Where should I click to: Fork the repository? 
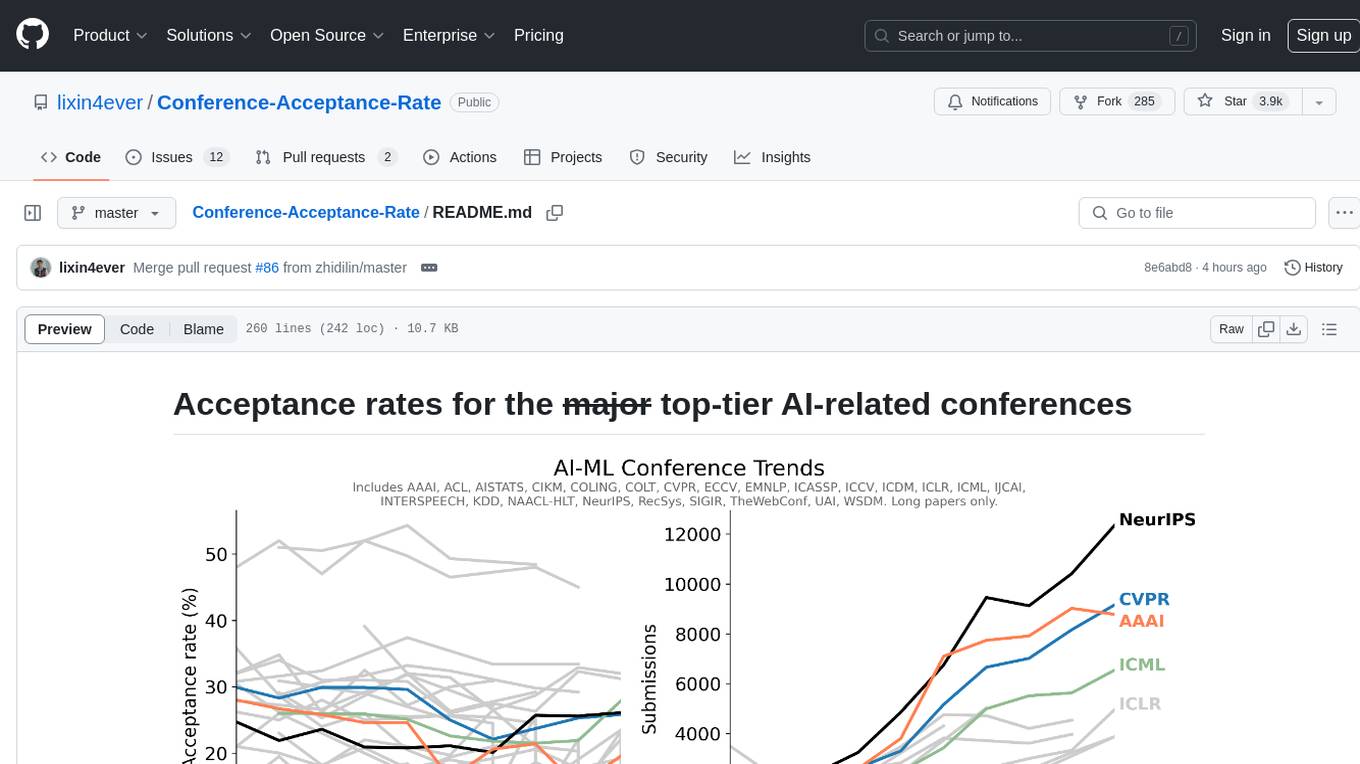(1117, 102)
